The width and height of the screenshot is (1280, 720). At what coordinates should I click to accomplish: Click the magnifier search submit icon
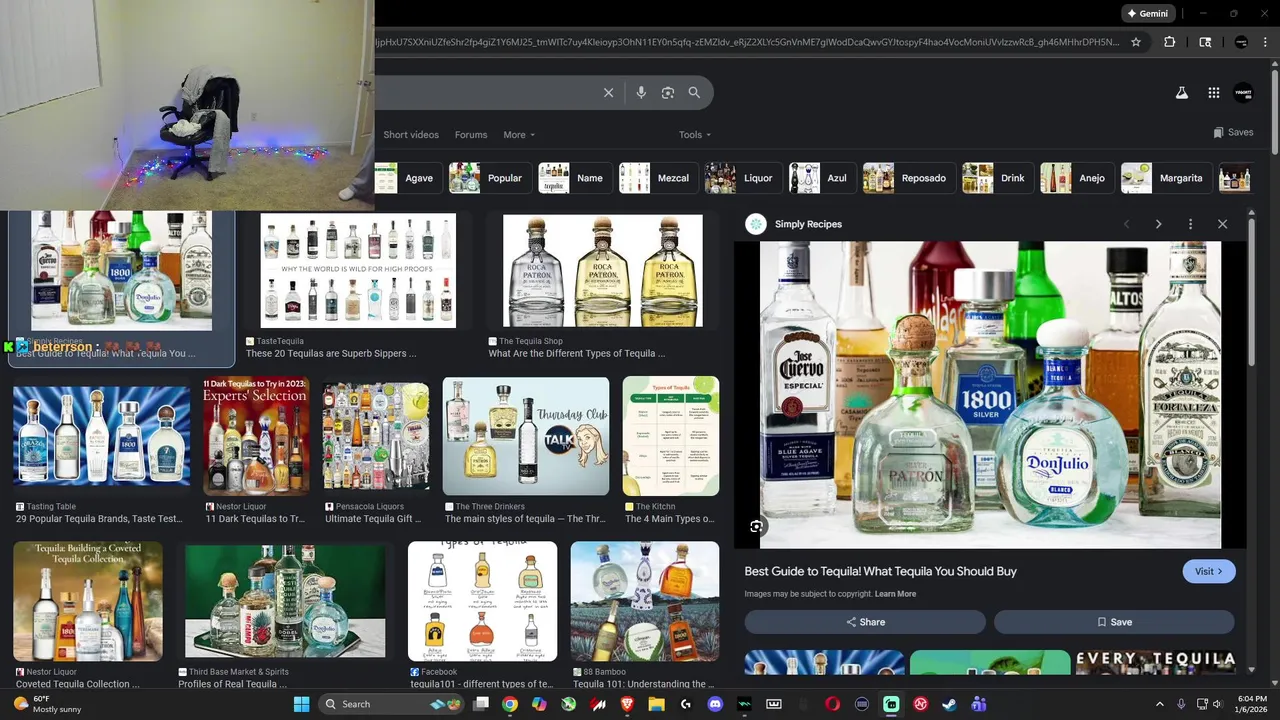[694, 92]
